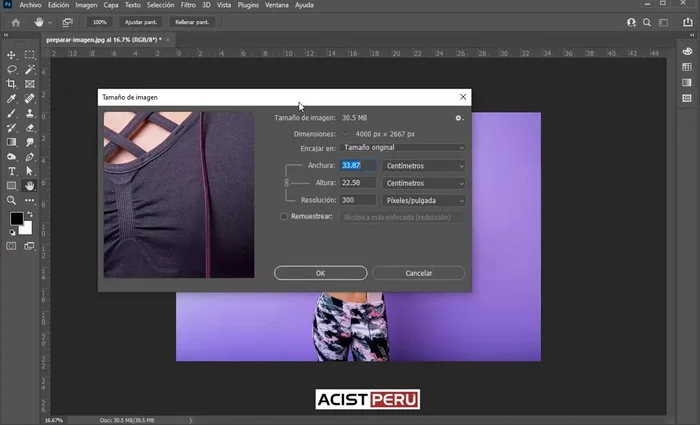
Task: Toggle scroll all windows in options bar
Action: tap(67, 22)
